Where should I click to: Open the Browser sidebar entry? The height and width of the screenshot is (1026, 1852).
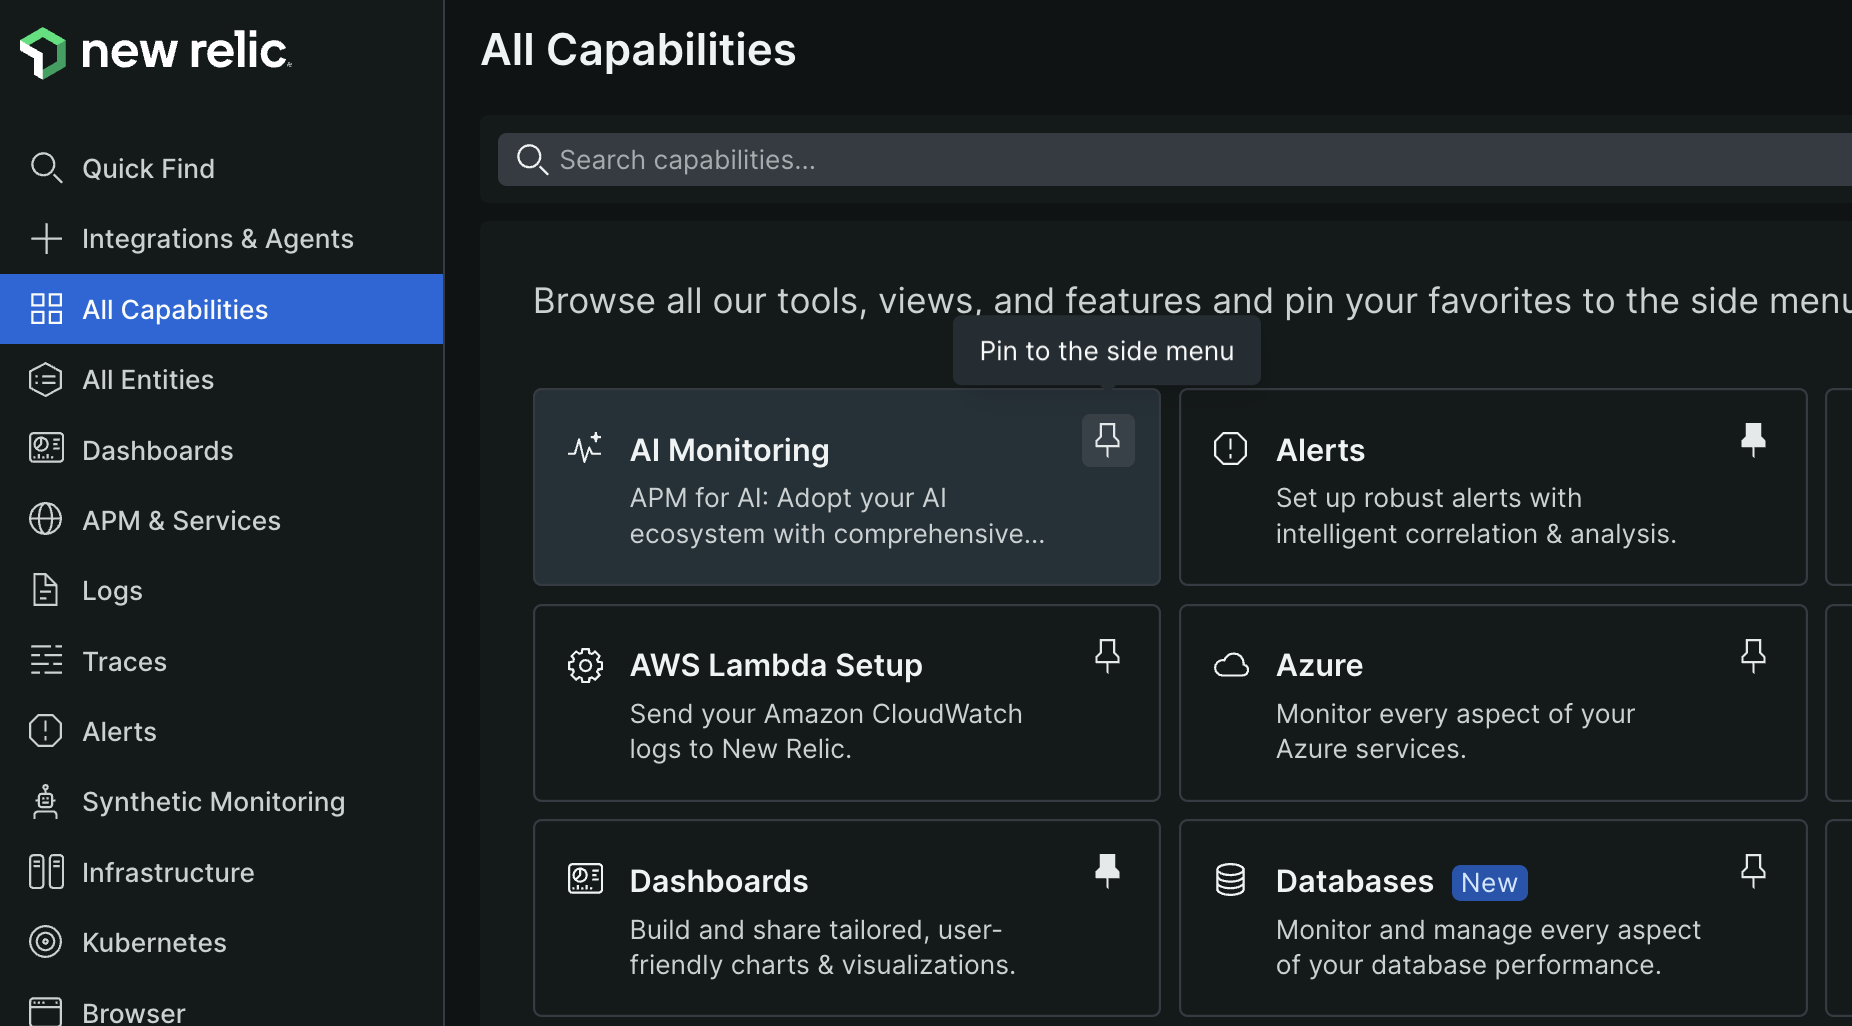[132, 1009]
